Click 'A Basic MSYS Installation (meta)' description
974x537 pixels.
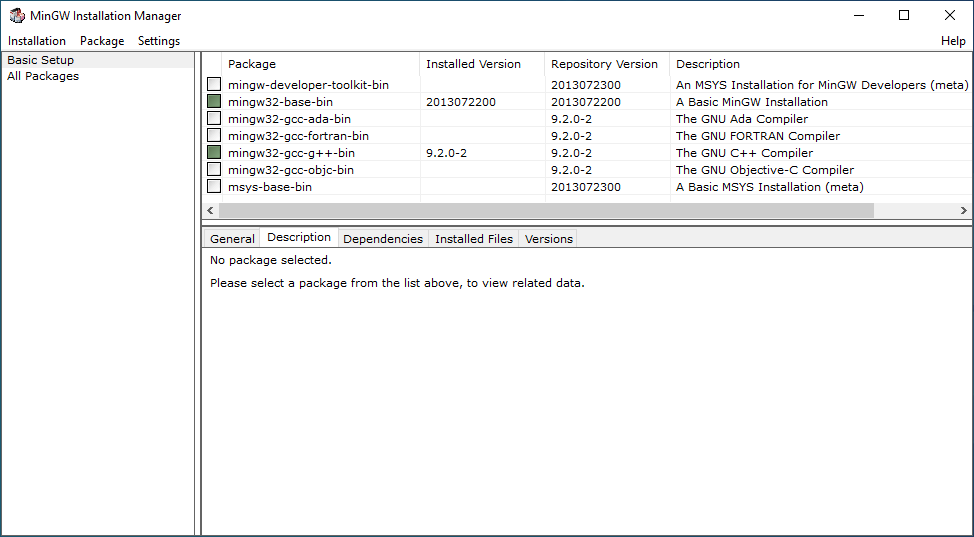pos(770,186)
